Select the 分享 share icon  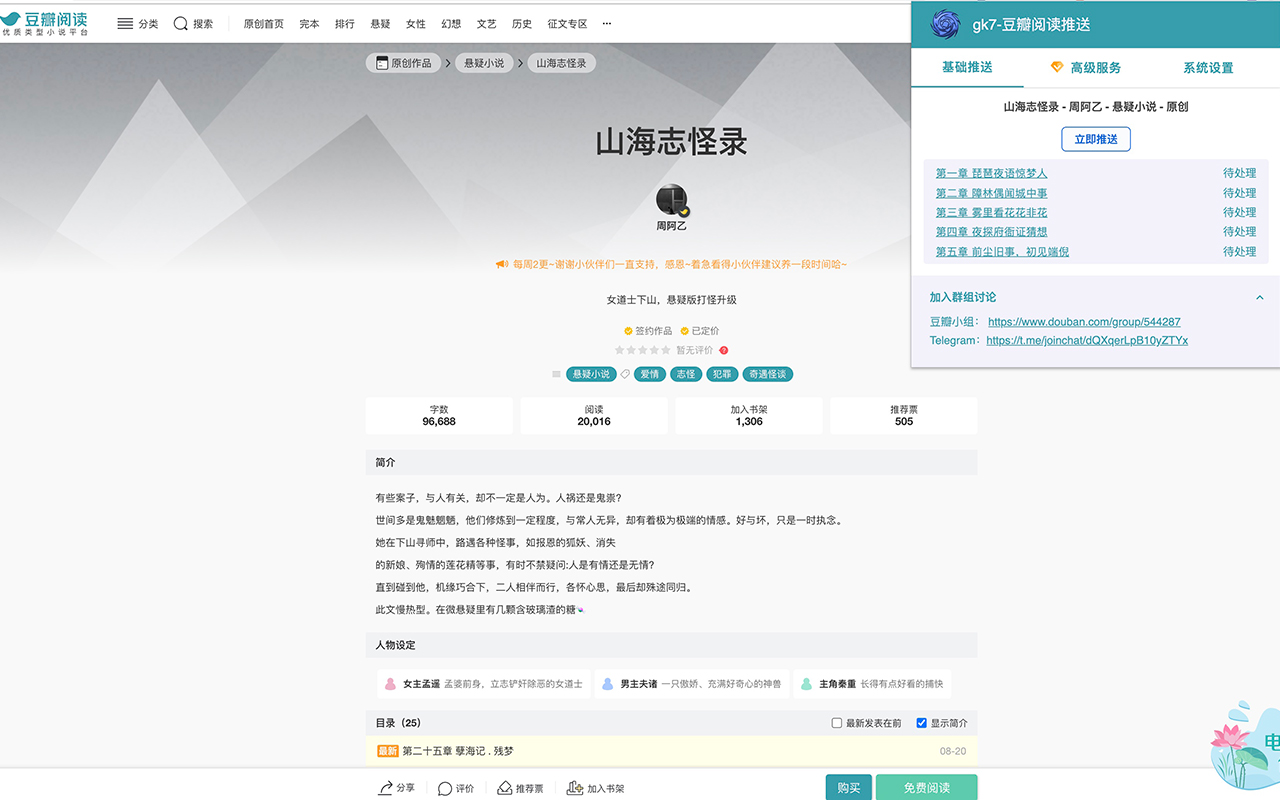click(385, 788)
